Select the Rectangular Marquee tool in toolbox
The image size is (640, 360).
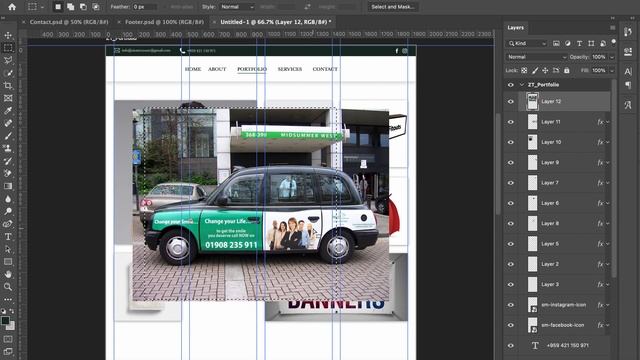(8, 48)
